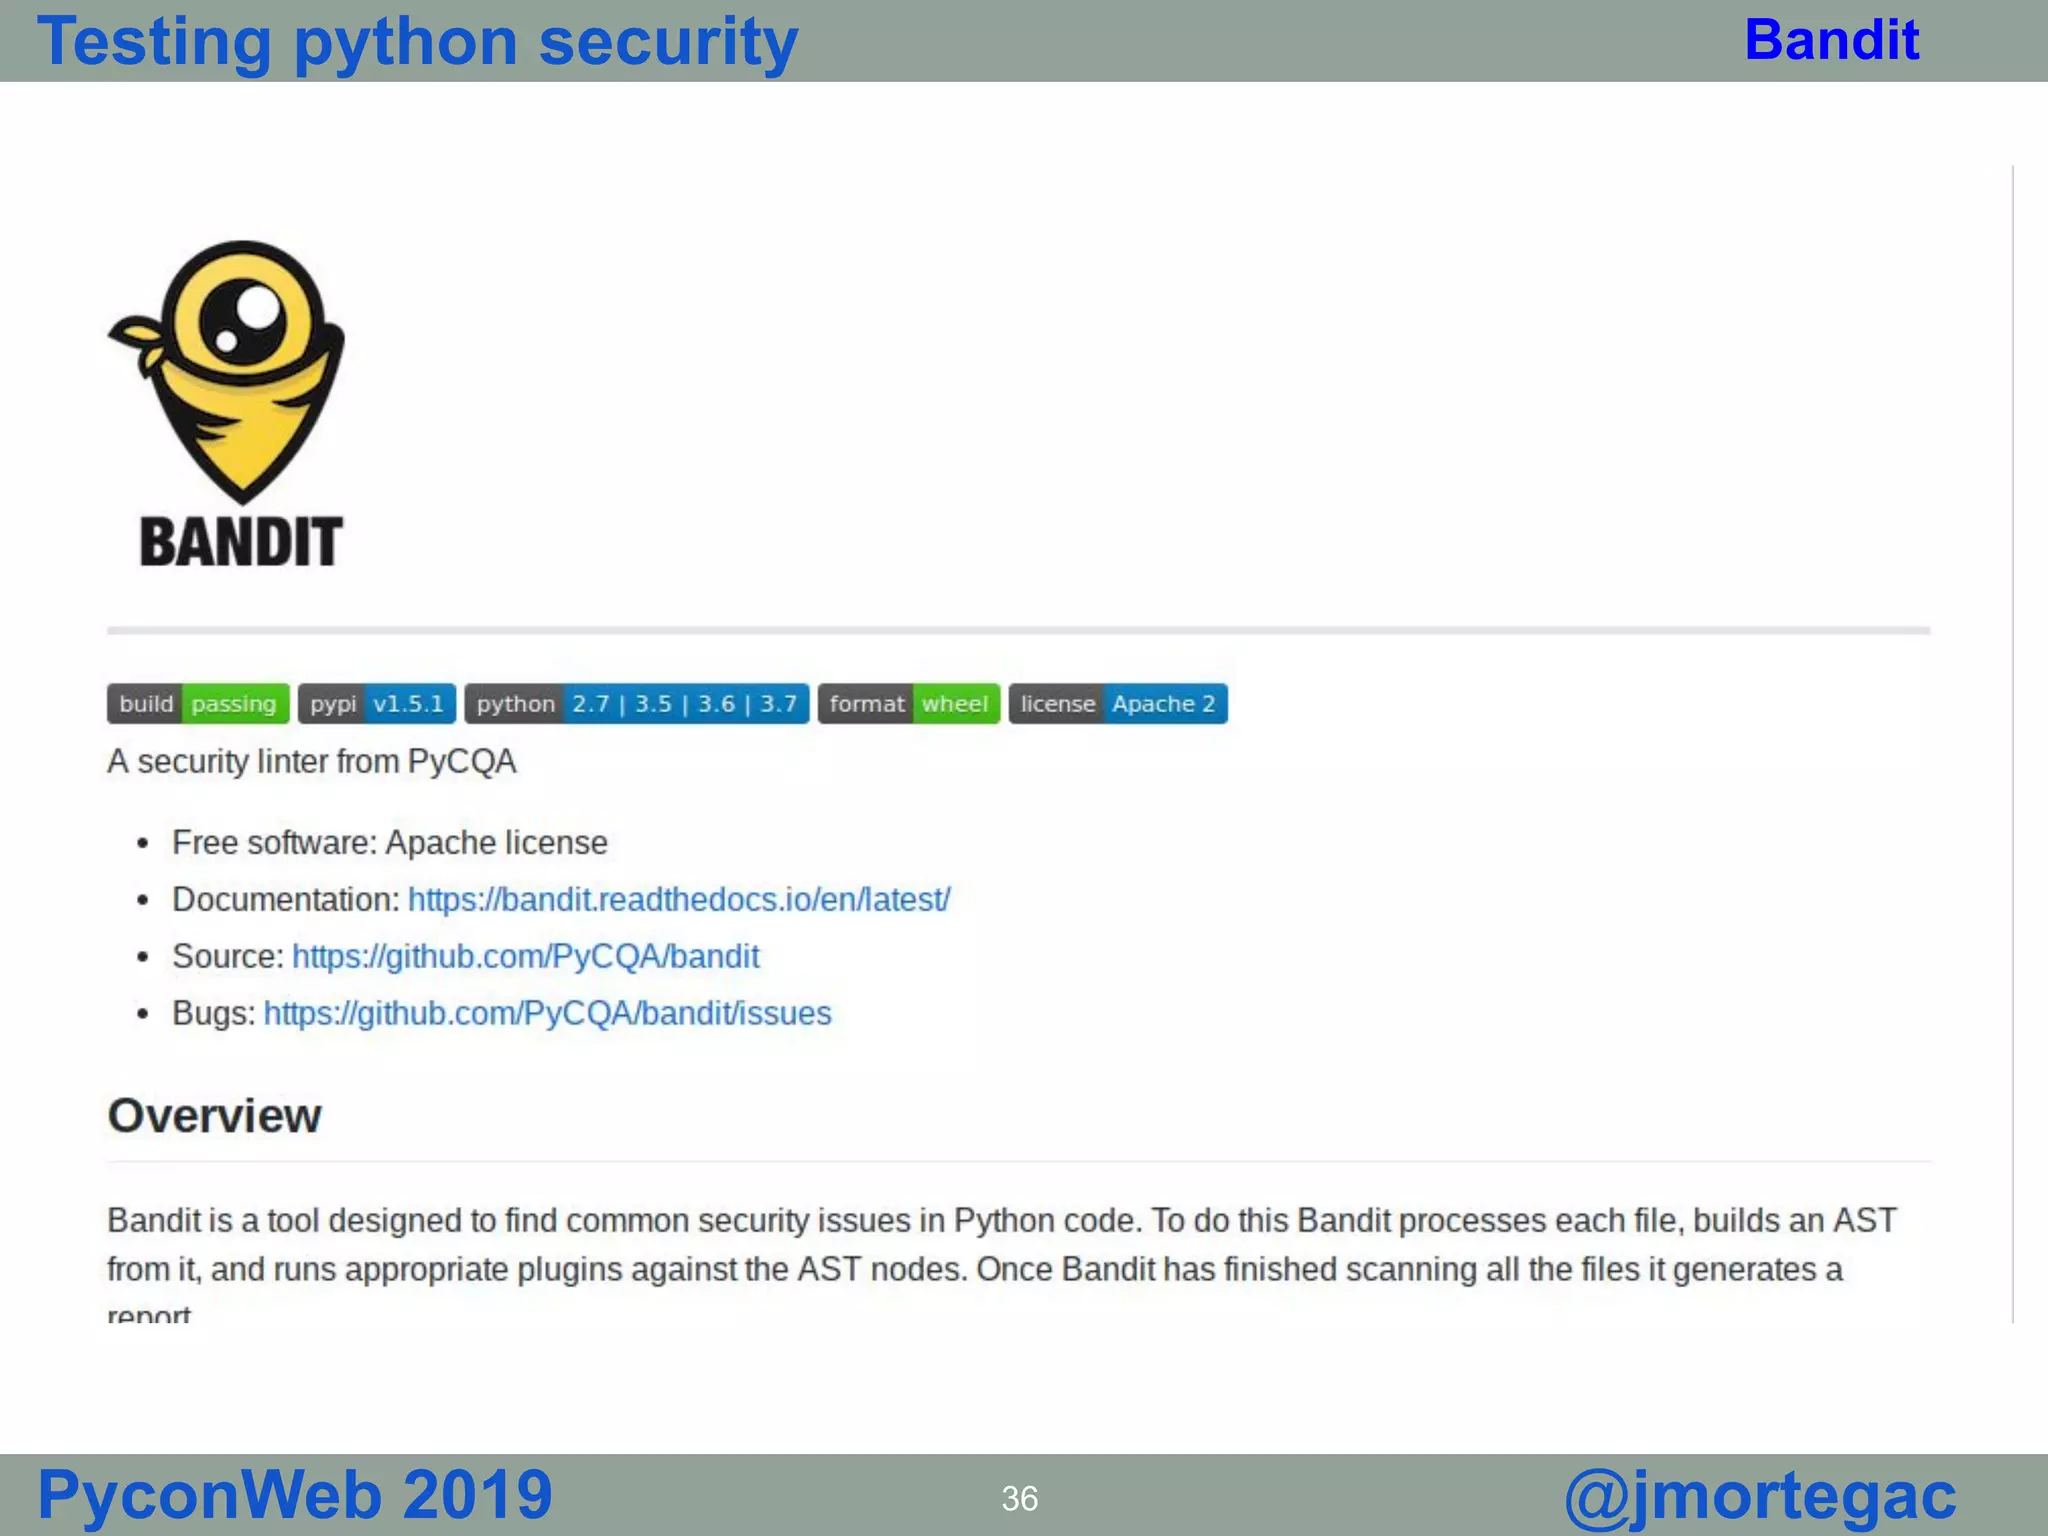
Task: Click the BANDIT wordmark under the logo
Action: pyautogui.click(x=241, y=542)
